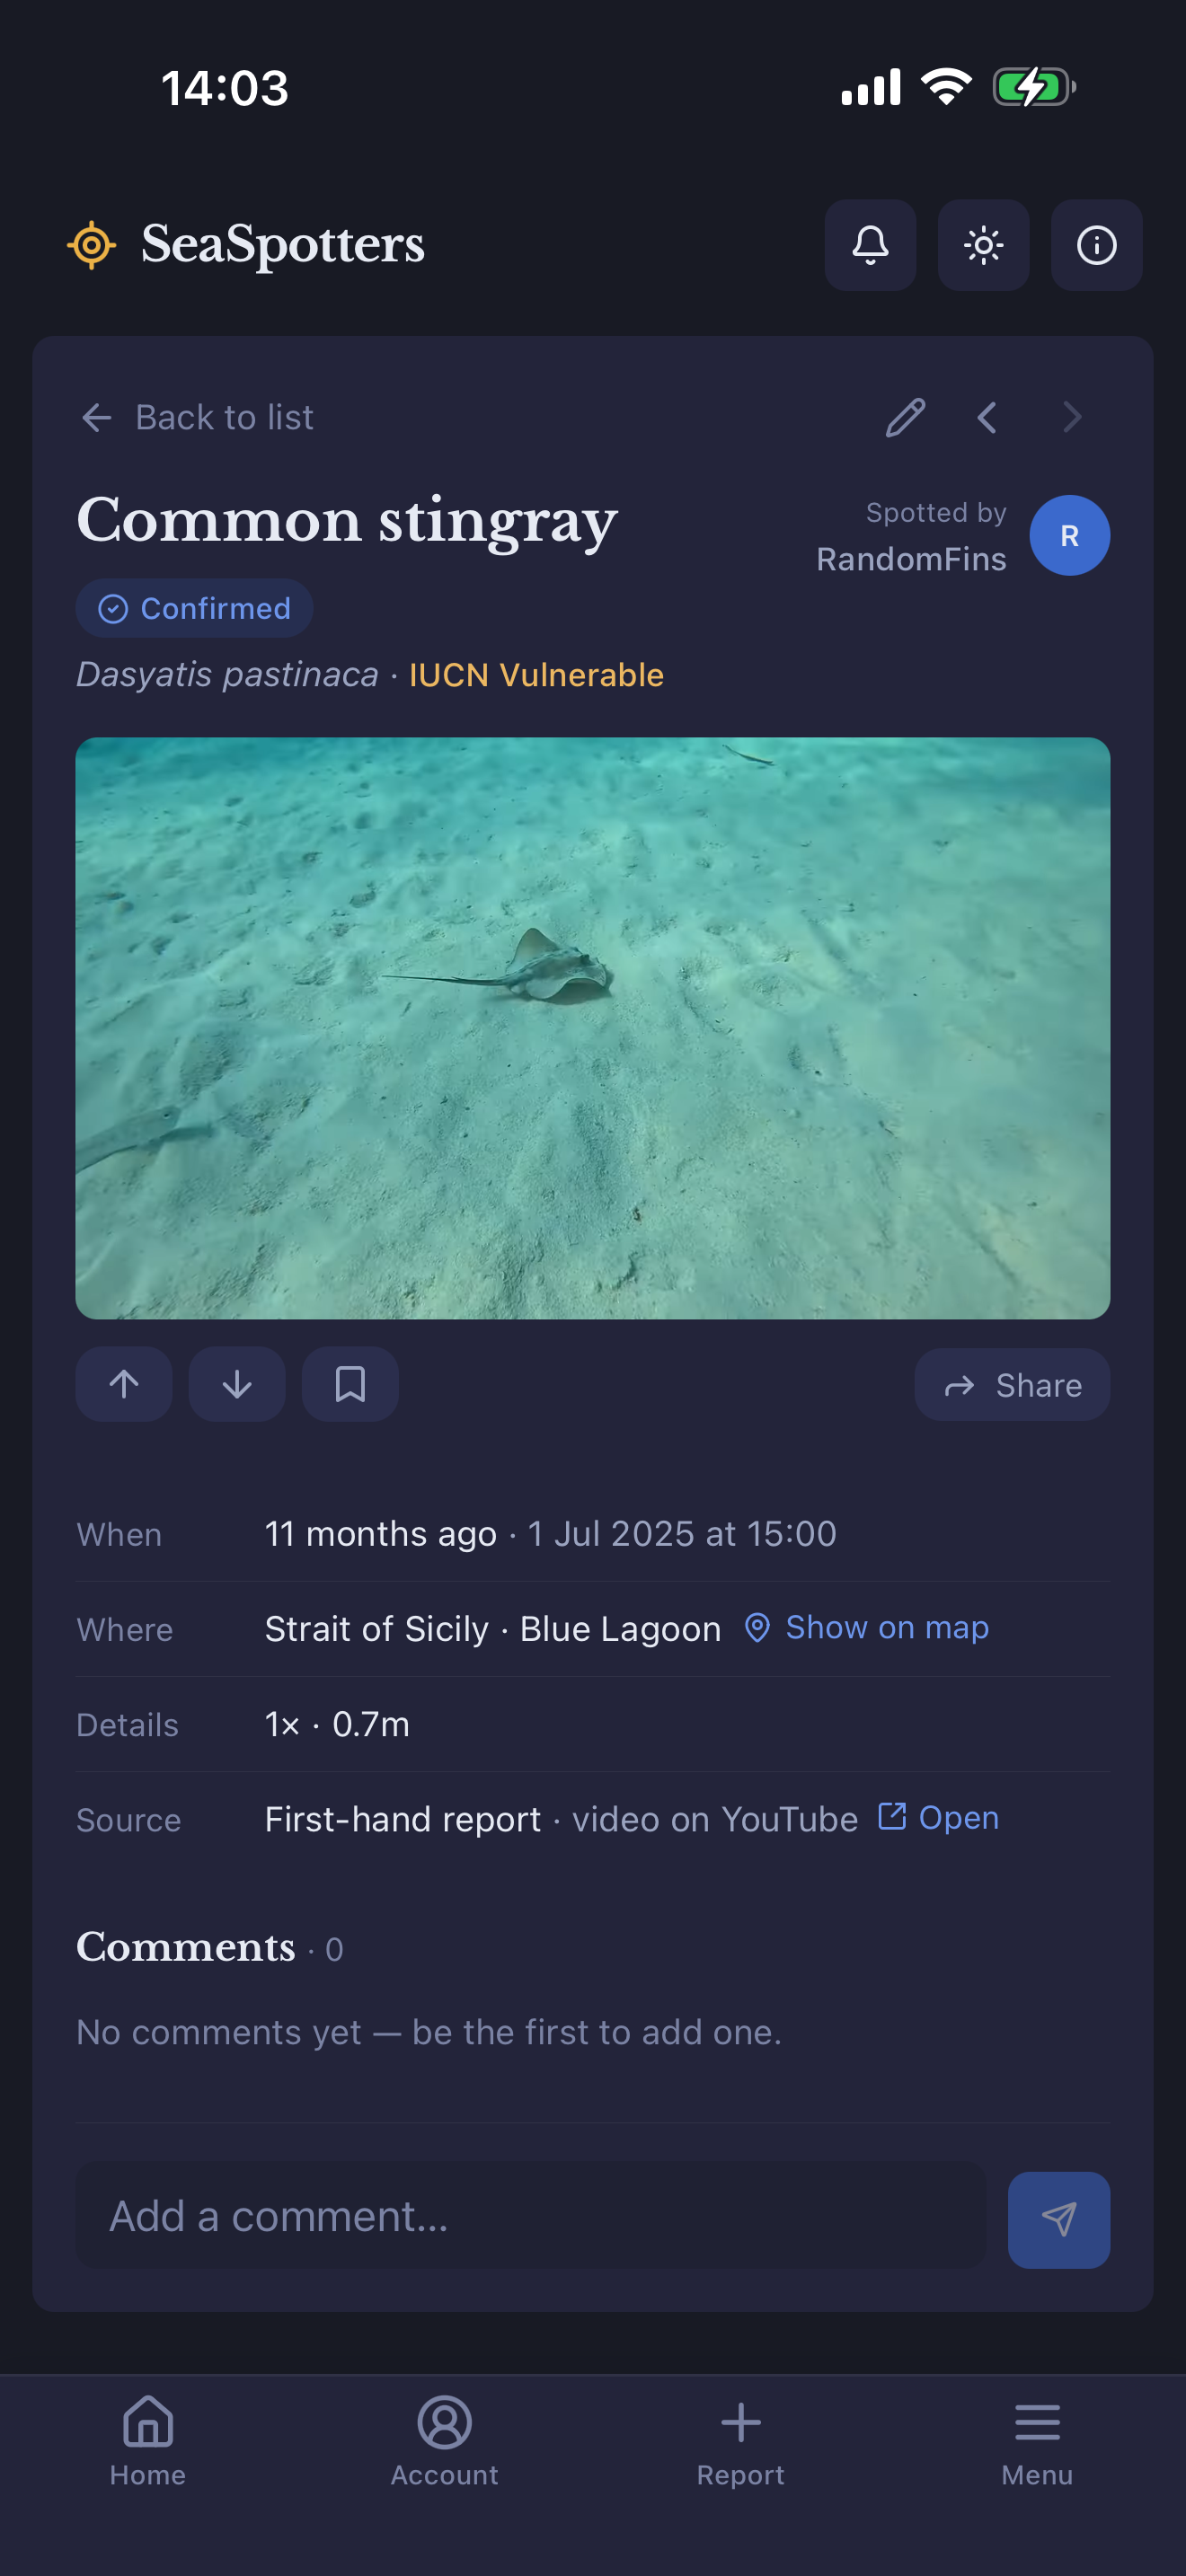Downvote this stingray sighting
1186x2576 pixels.
[237, 1384]
